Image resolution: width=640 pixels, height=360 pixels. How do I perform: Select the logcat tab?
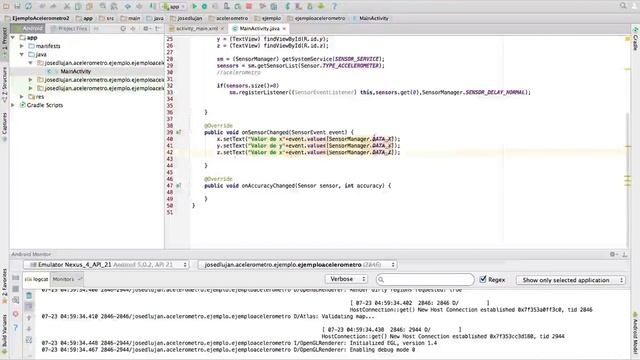pyautogui.click(x=36, y=279)
